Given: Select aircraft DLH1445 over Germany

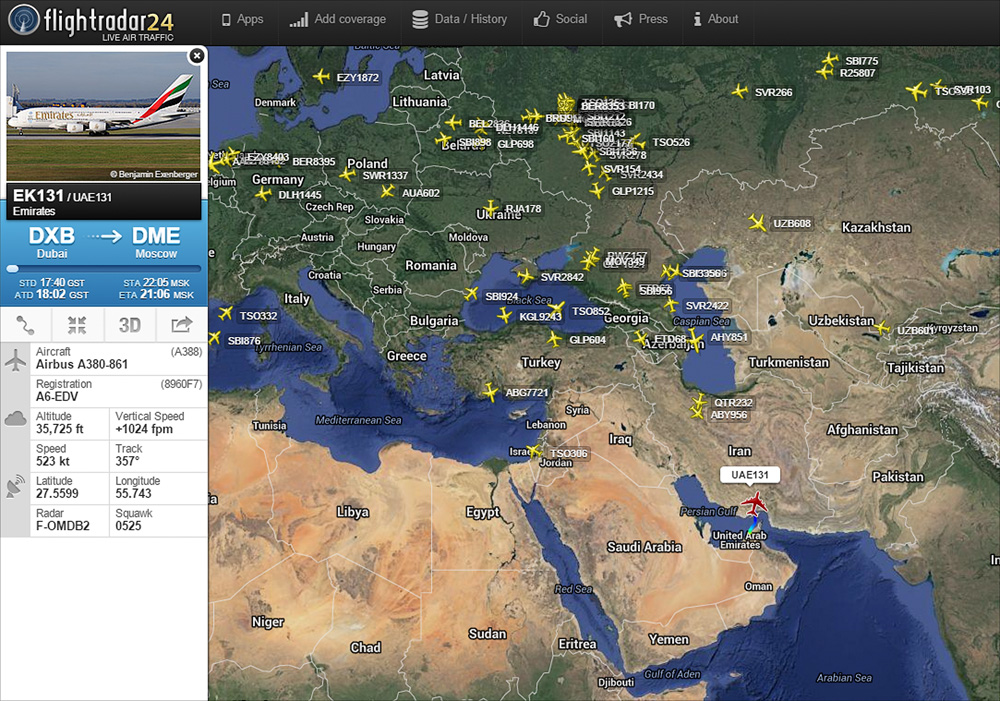Looking at the screenshot, I should pyautogui.click(x=263, y=193).
